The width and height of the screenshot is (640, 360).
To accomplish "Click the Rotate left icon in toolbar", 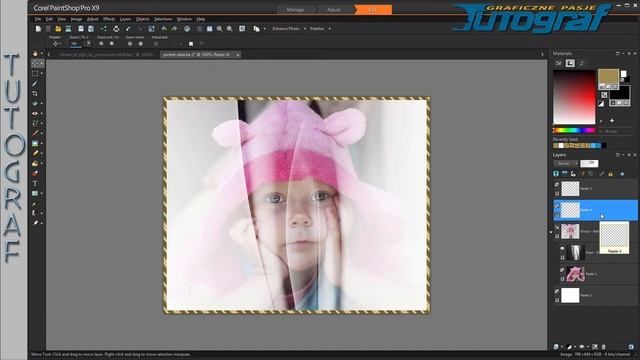I will (x=164, y=29).
